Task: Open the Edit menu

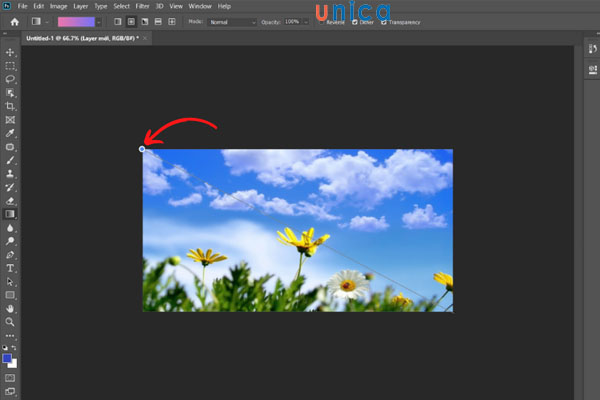Action: coord(38,6)
